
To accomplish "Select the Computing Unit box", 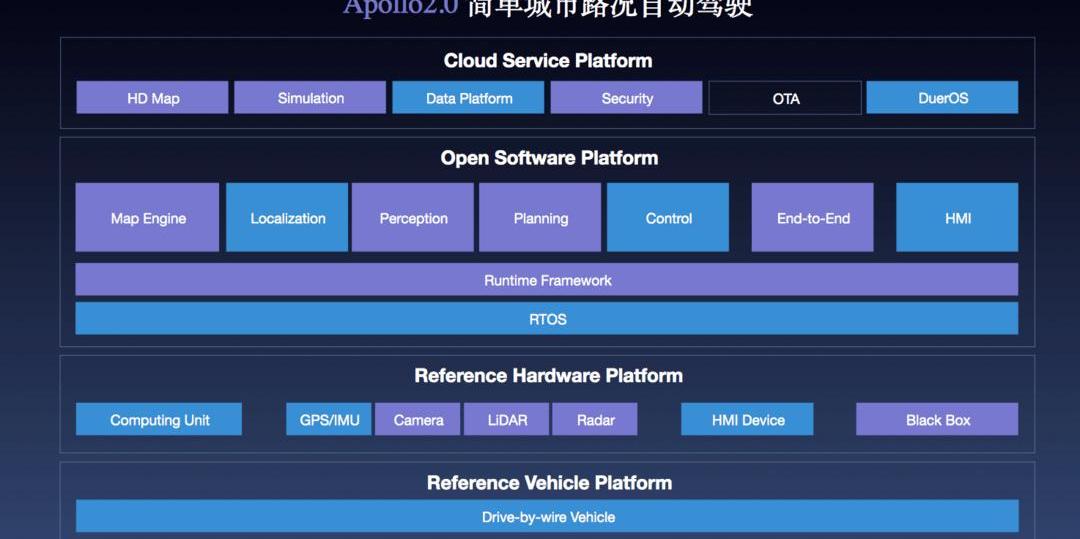I will click(159, 419).
